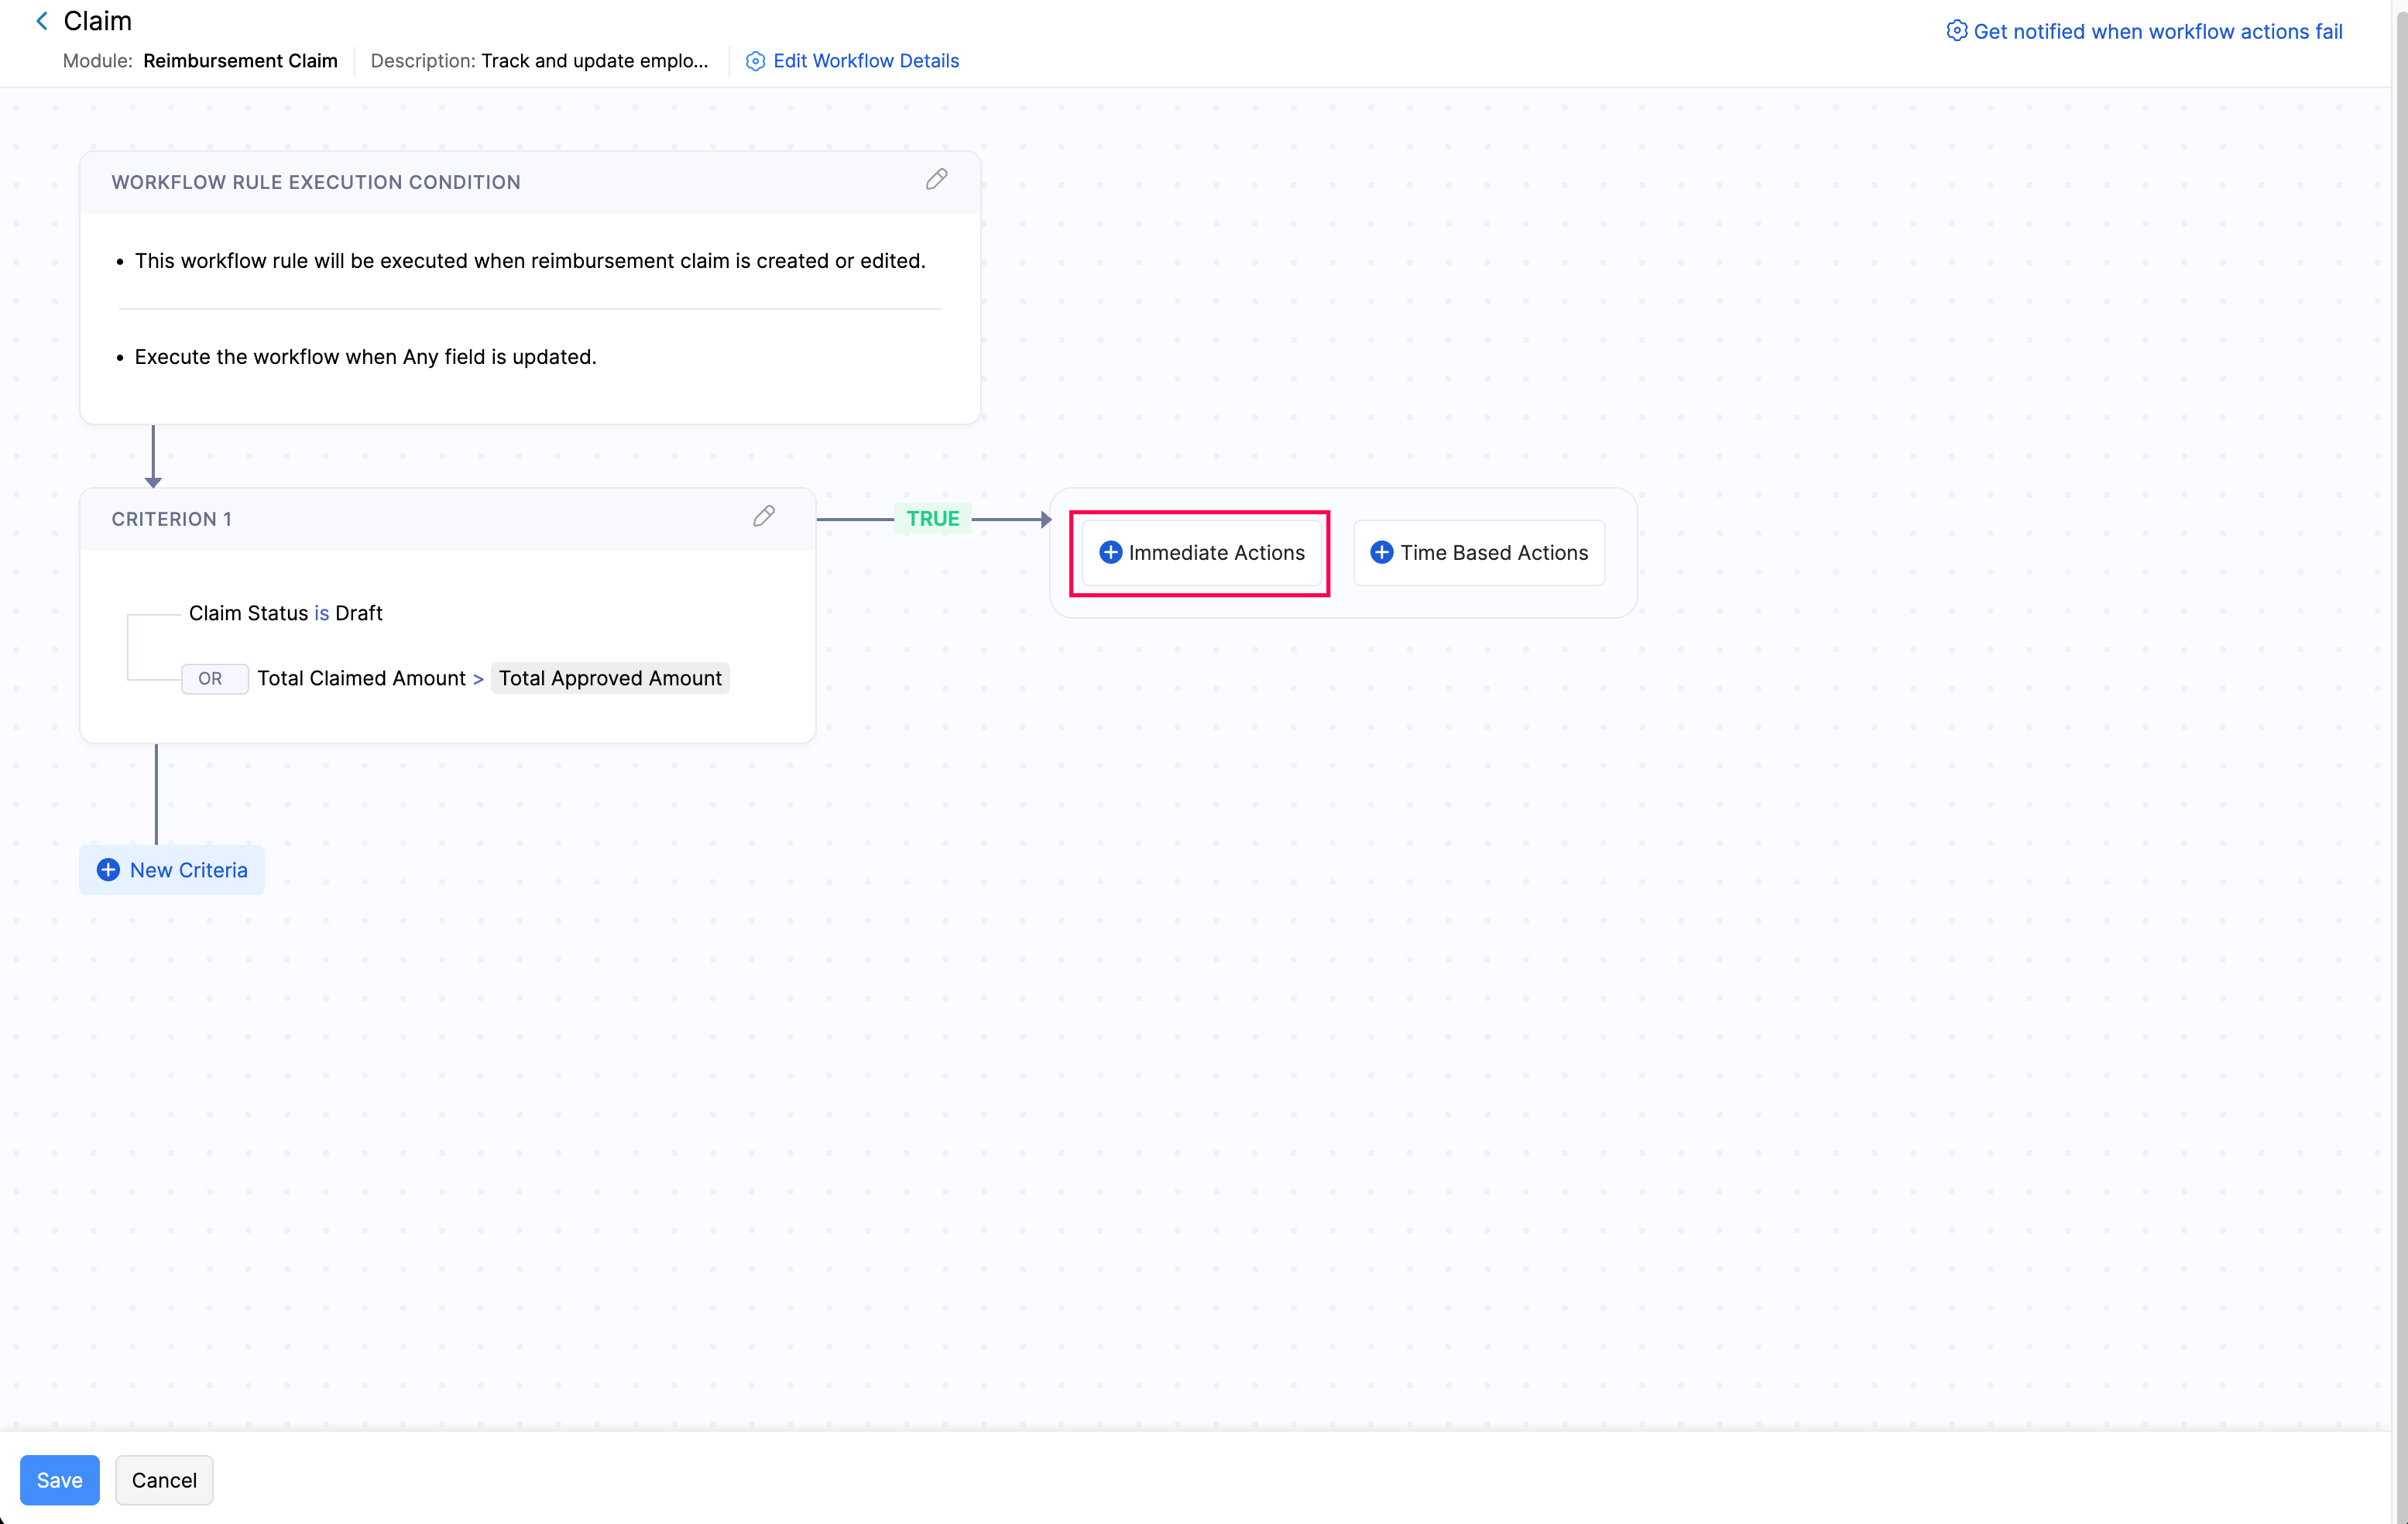
Task: Edit Criterion 1 with the pencil icon
Action: click(x=764, y=516)
